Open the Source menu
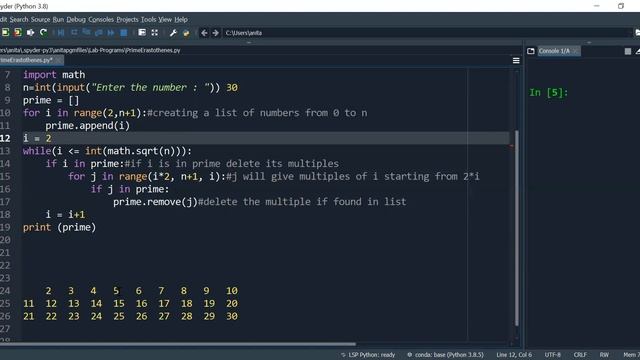The image size is (640, 360). click(40, 19)
